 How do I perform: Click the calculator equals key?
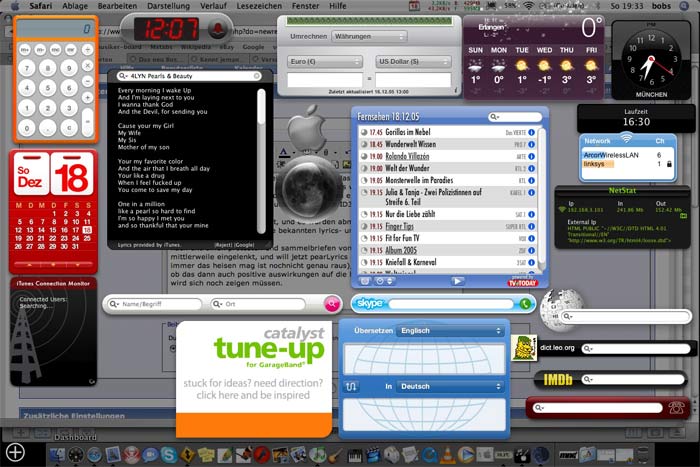pyautogui.click(x=88, y=121)
